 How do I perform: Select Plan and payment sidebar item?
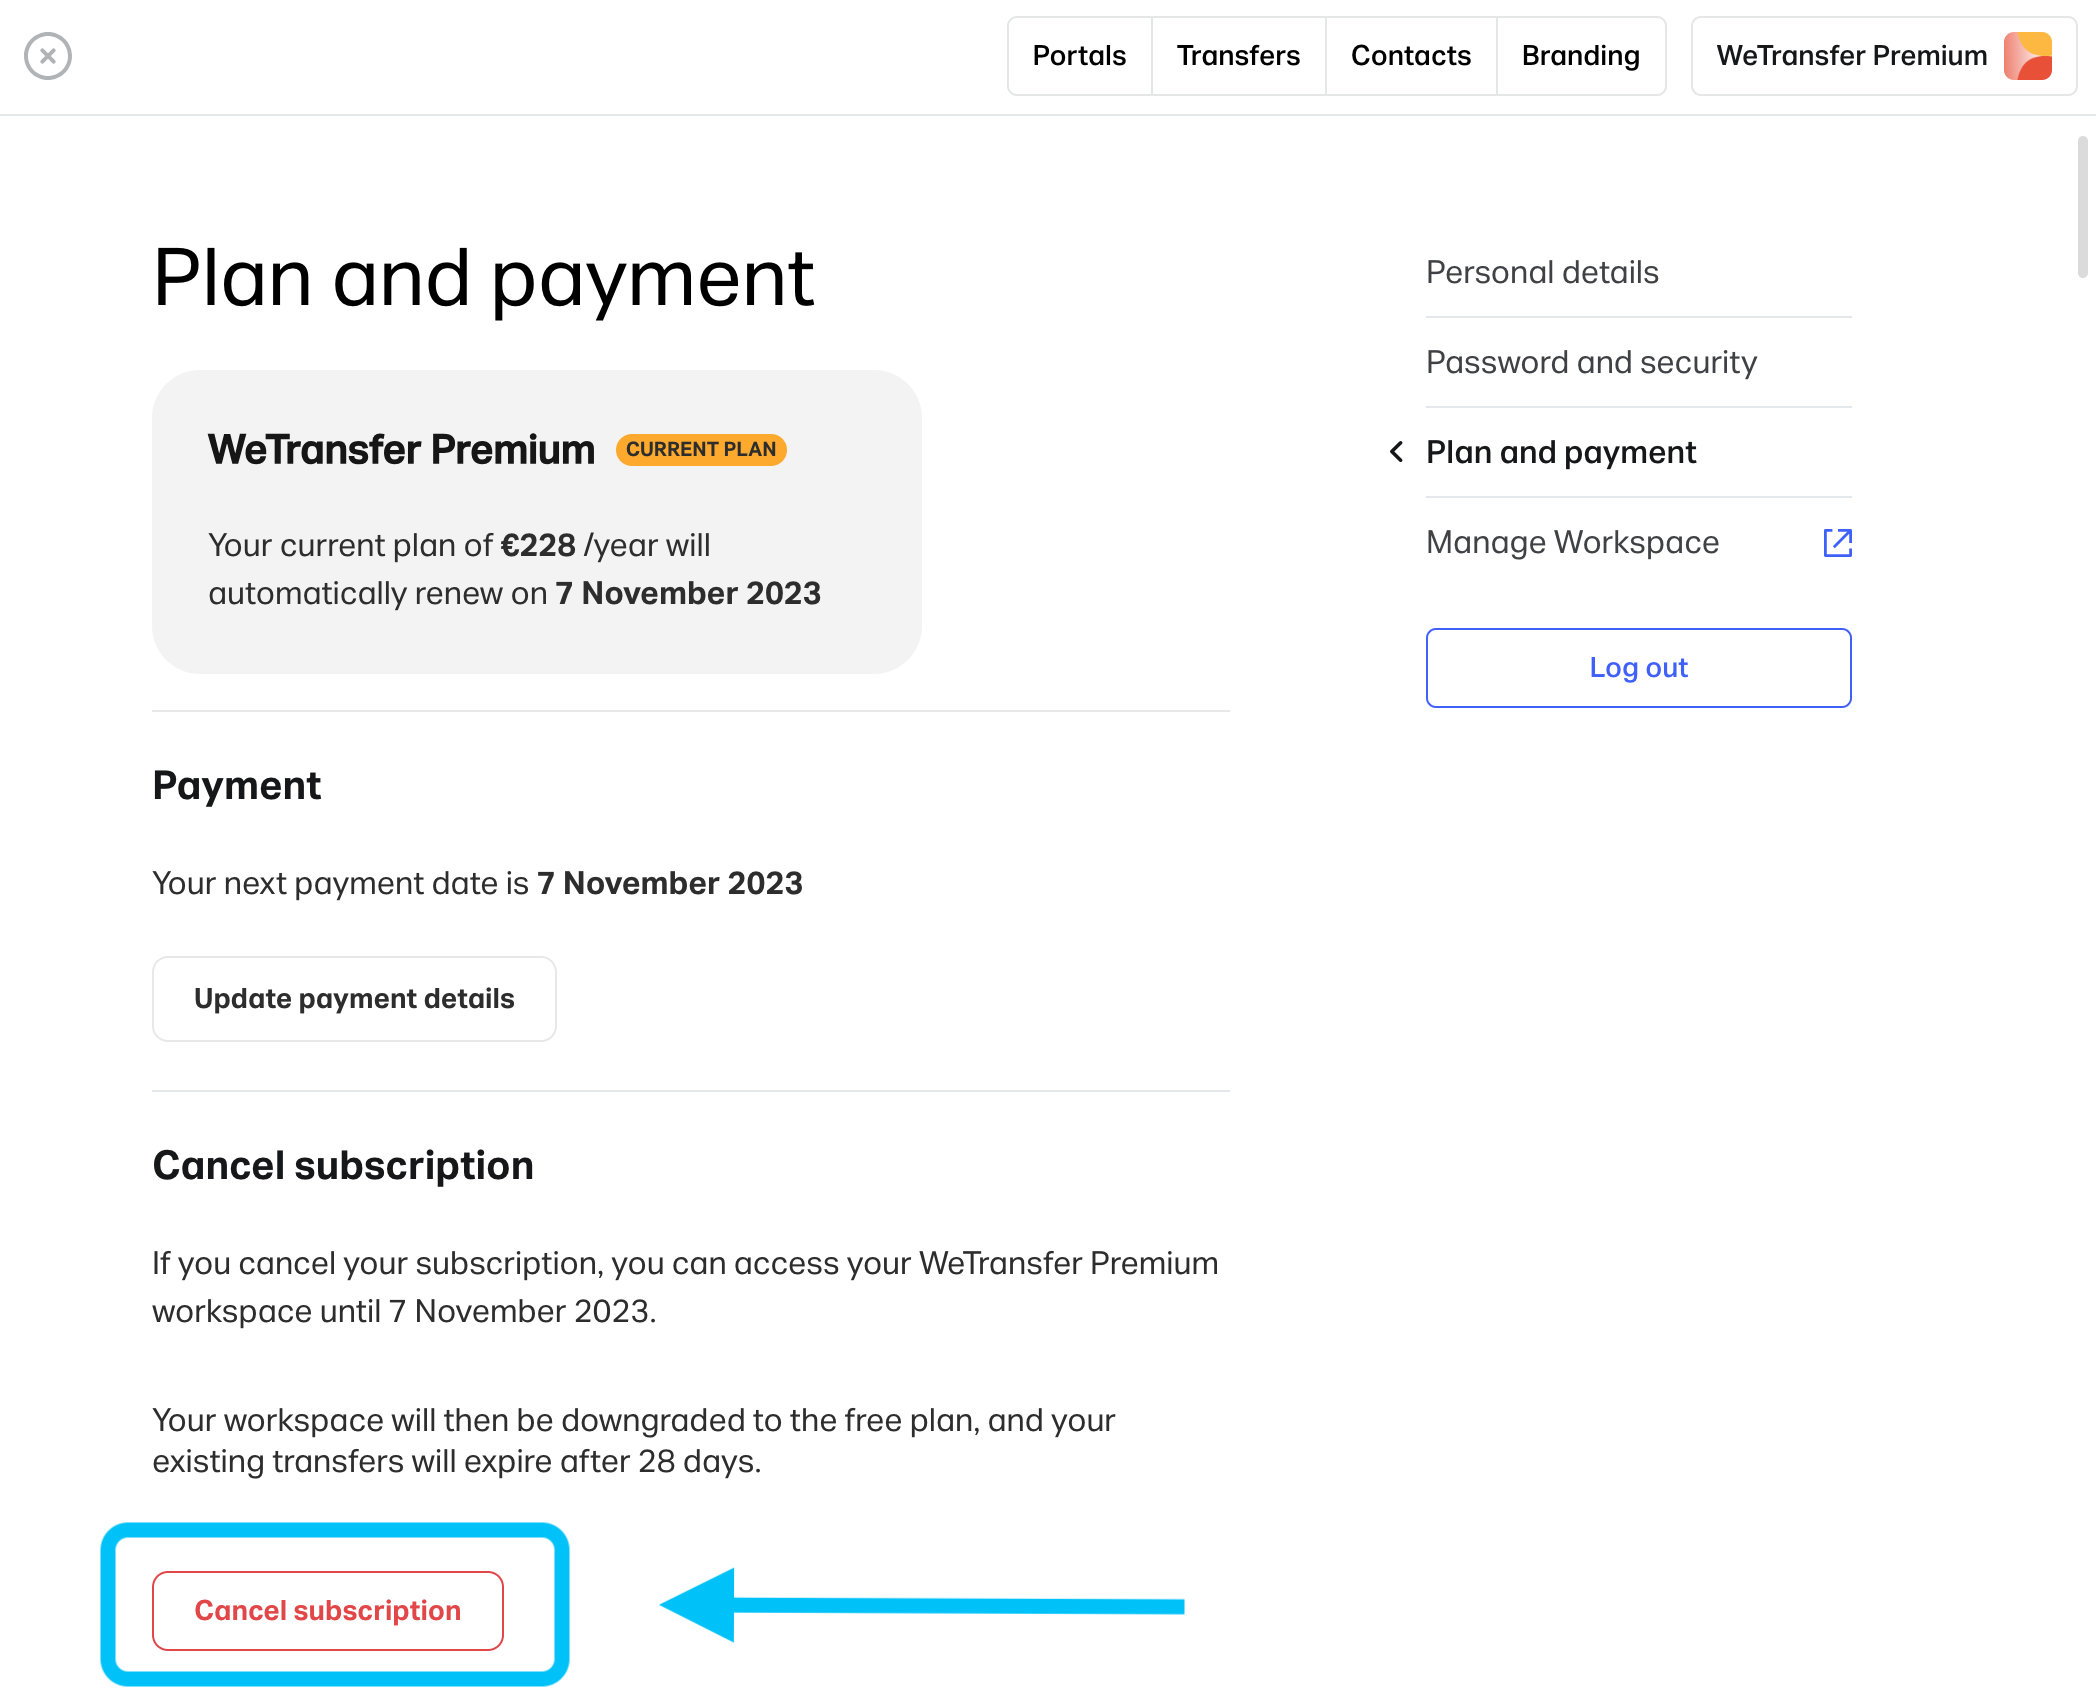(x=1561, y=452)
